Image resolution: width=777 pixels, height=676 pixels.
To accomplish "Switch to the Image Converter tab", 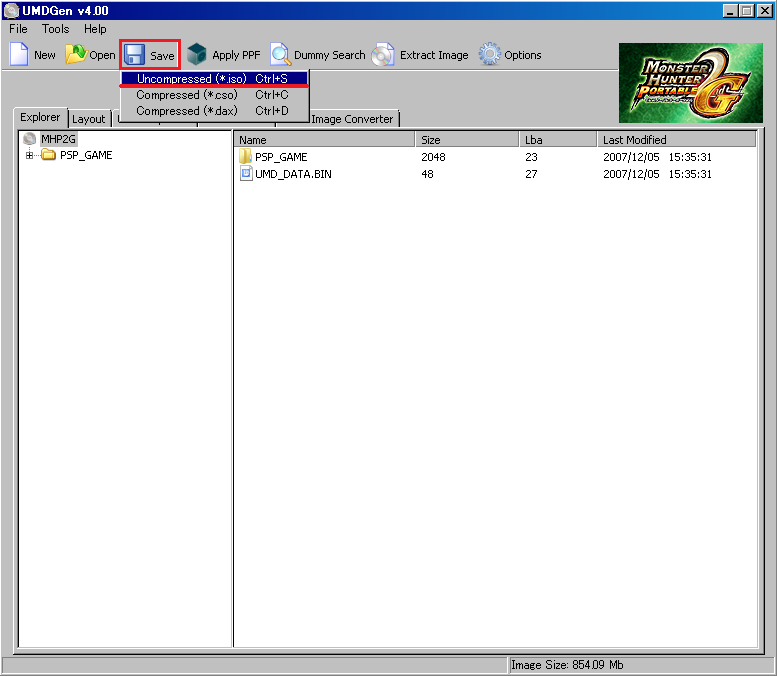I will (x=352, y=119).
